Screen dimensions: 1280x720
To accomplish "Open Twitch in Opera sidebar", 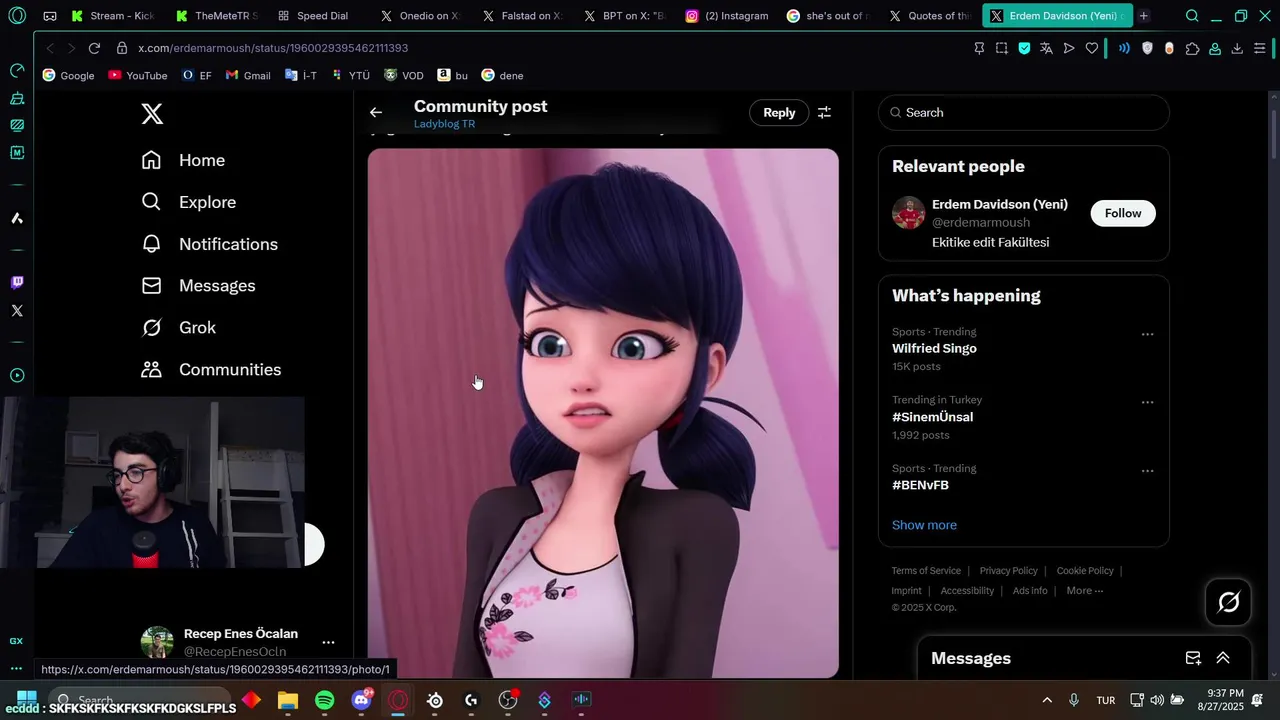I will point(17,283).
